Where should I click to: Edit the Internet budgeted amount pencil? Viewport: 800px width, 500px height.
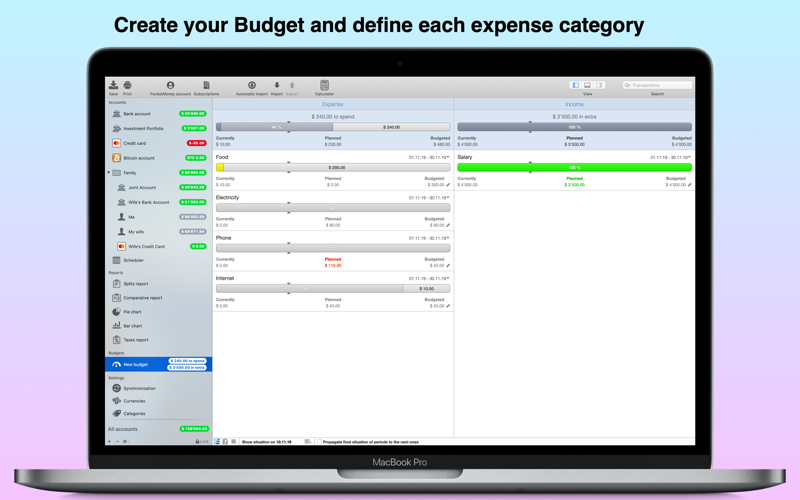coord(448,306)
